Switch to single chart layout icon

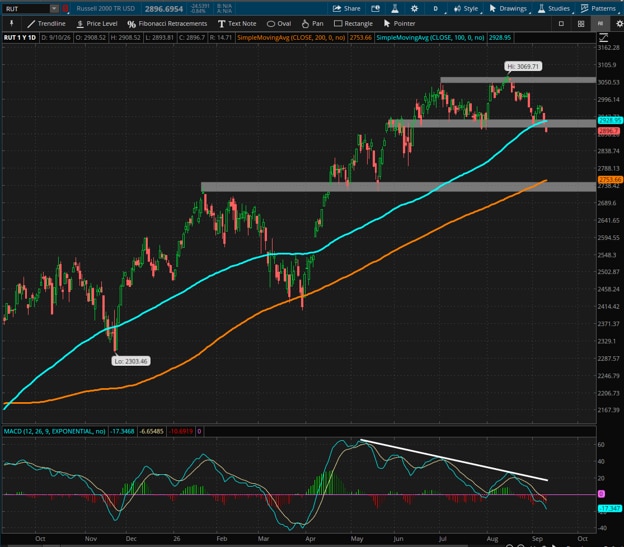click(561, 24)
